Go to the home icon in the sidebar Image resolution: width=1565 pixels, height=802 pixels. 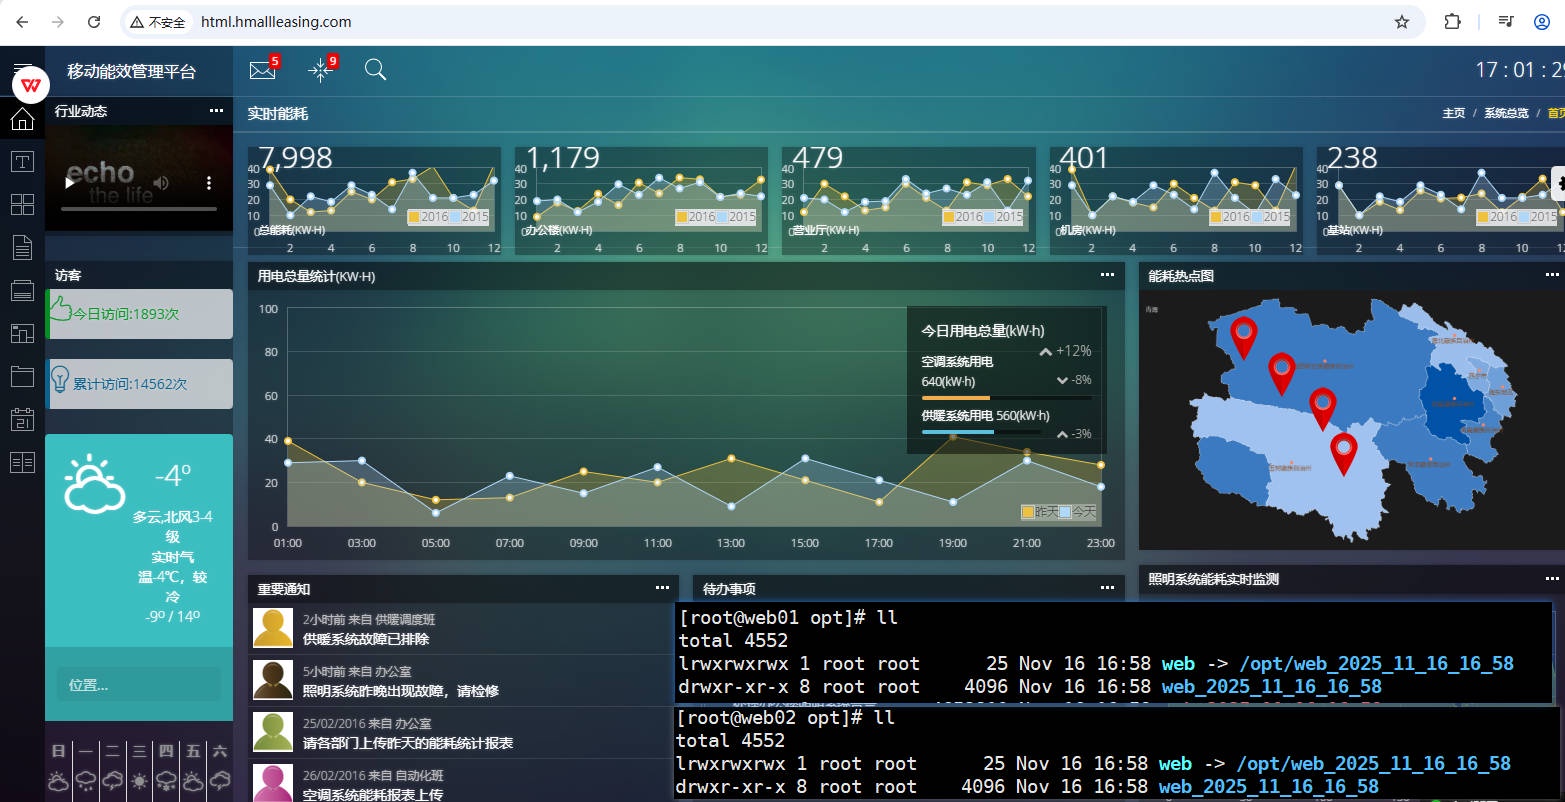point(22,119)
